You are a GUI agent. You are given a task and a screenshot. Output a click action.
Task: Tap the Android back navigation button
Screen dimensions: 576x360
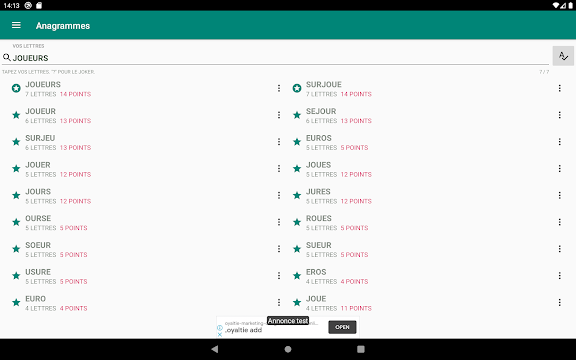pyautogui.click(x=215, y=349)
